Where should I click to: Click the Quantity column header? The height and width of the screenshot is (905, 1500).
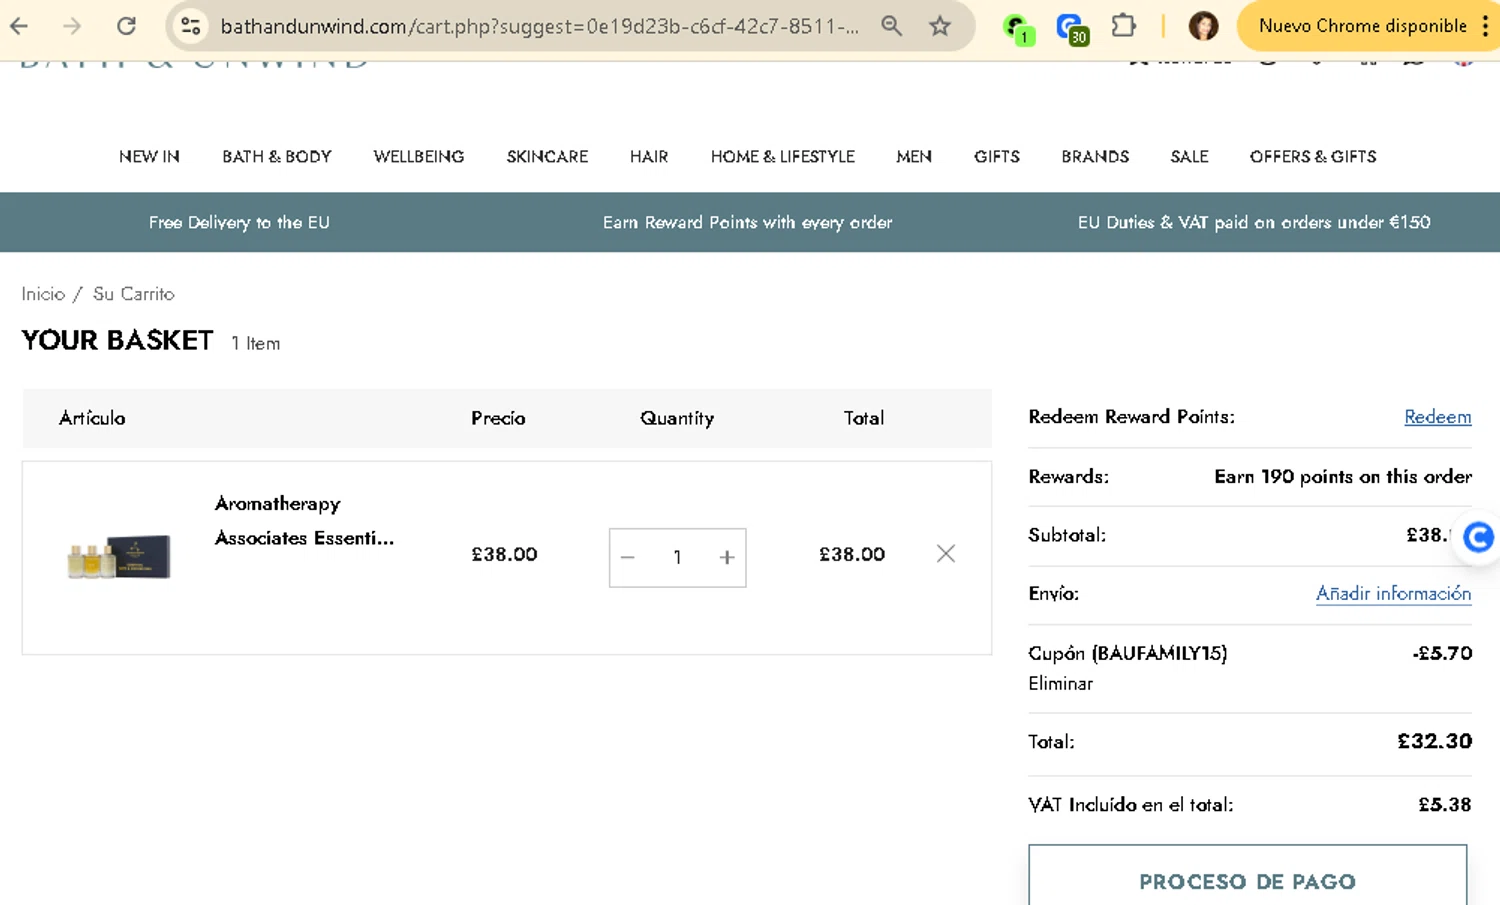click(677, 418)
